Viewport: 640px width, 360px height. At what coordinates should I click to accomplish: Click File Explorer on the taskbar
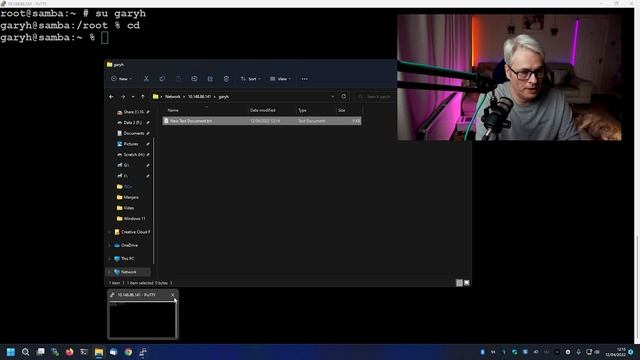tap(99, 352)
